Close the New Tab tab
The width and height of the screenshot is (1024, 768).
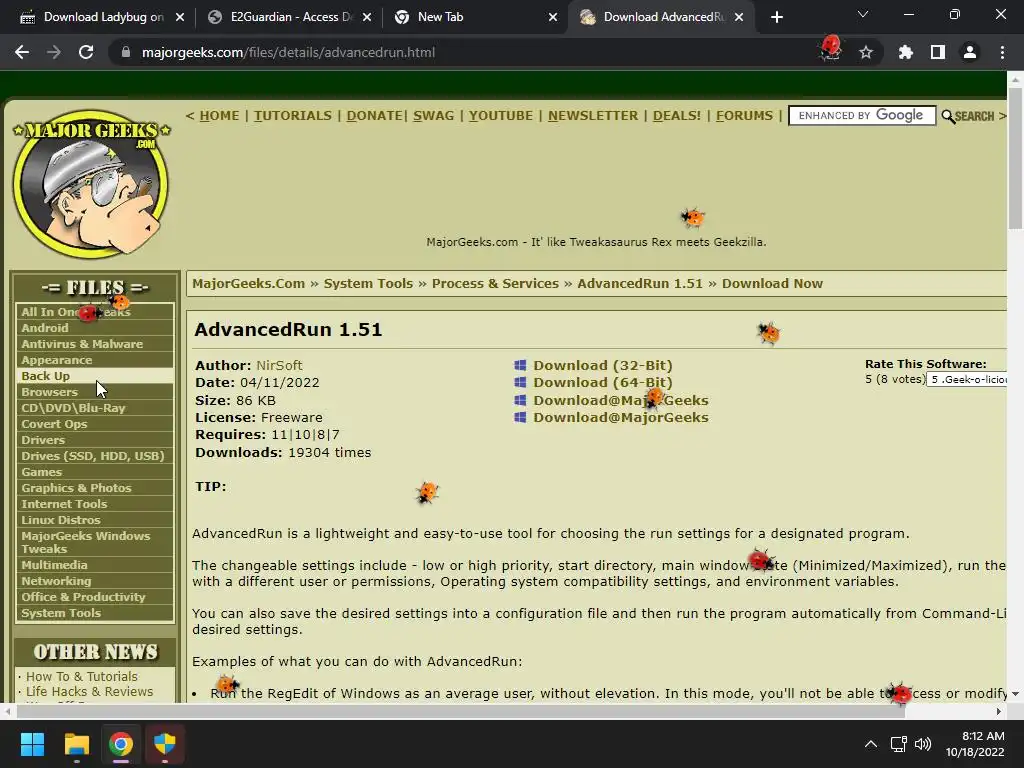(553, 17)
